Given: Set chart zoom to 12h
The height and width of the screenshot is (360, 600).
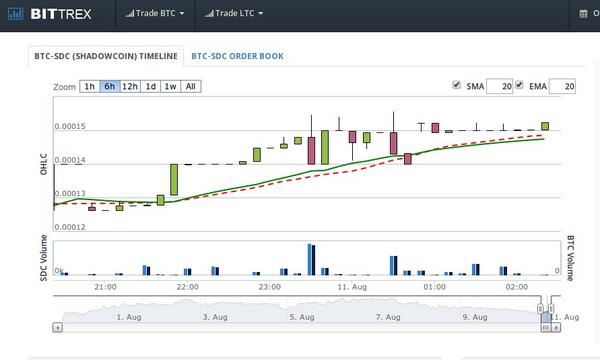Looking at the screenshot, I should pos(130,86).
